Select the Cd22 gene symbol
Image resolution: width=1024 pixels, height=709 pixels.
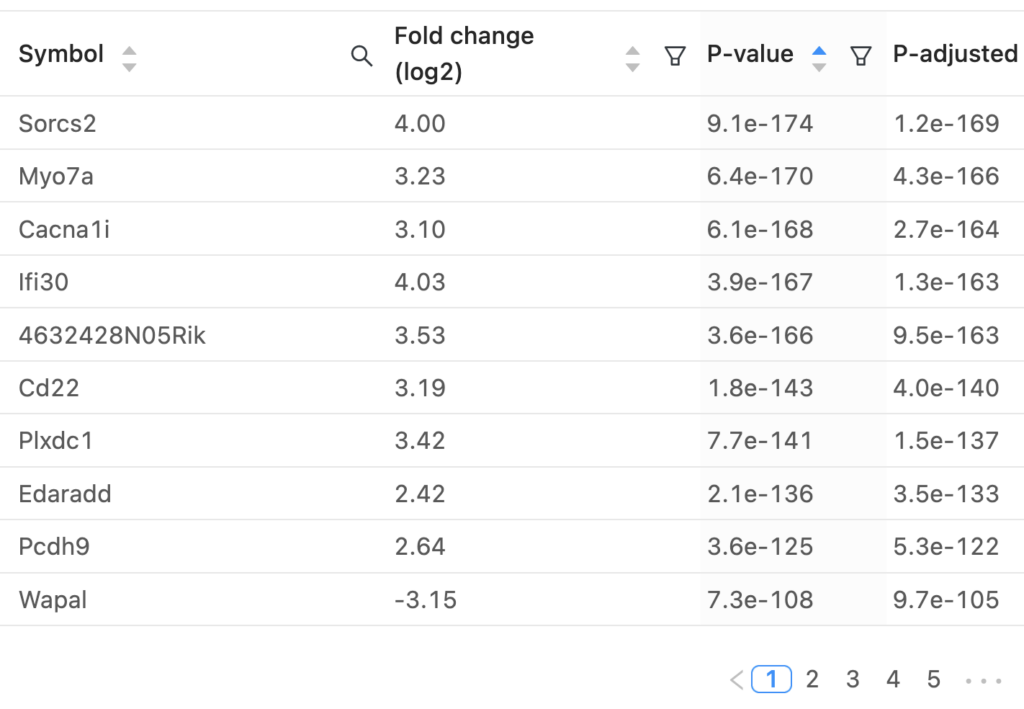(48, 388)
